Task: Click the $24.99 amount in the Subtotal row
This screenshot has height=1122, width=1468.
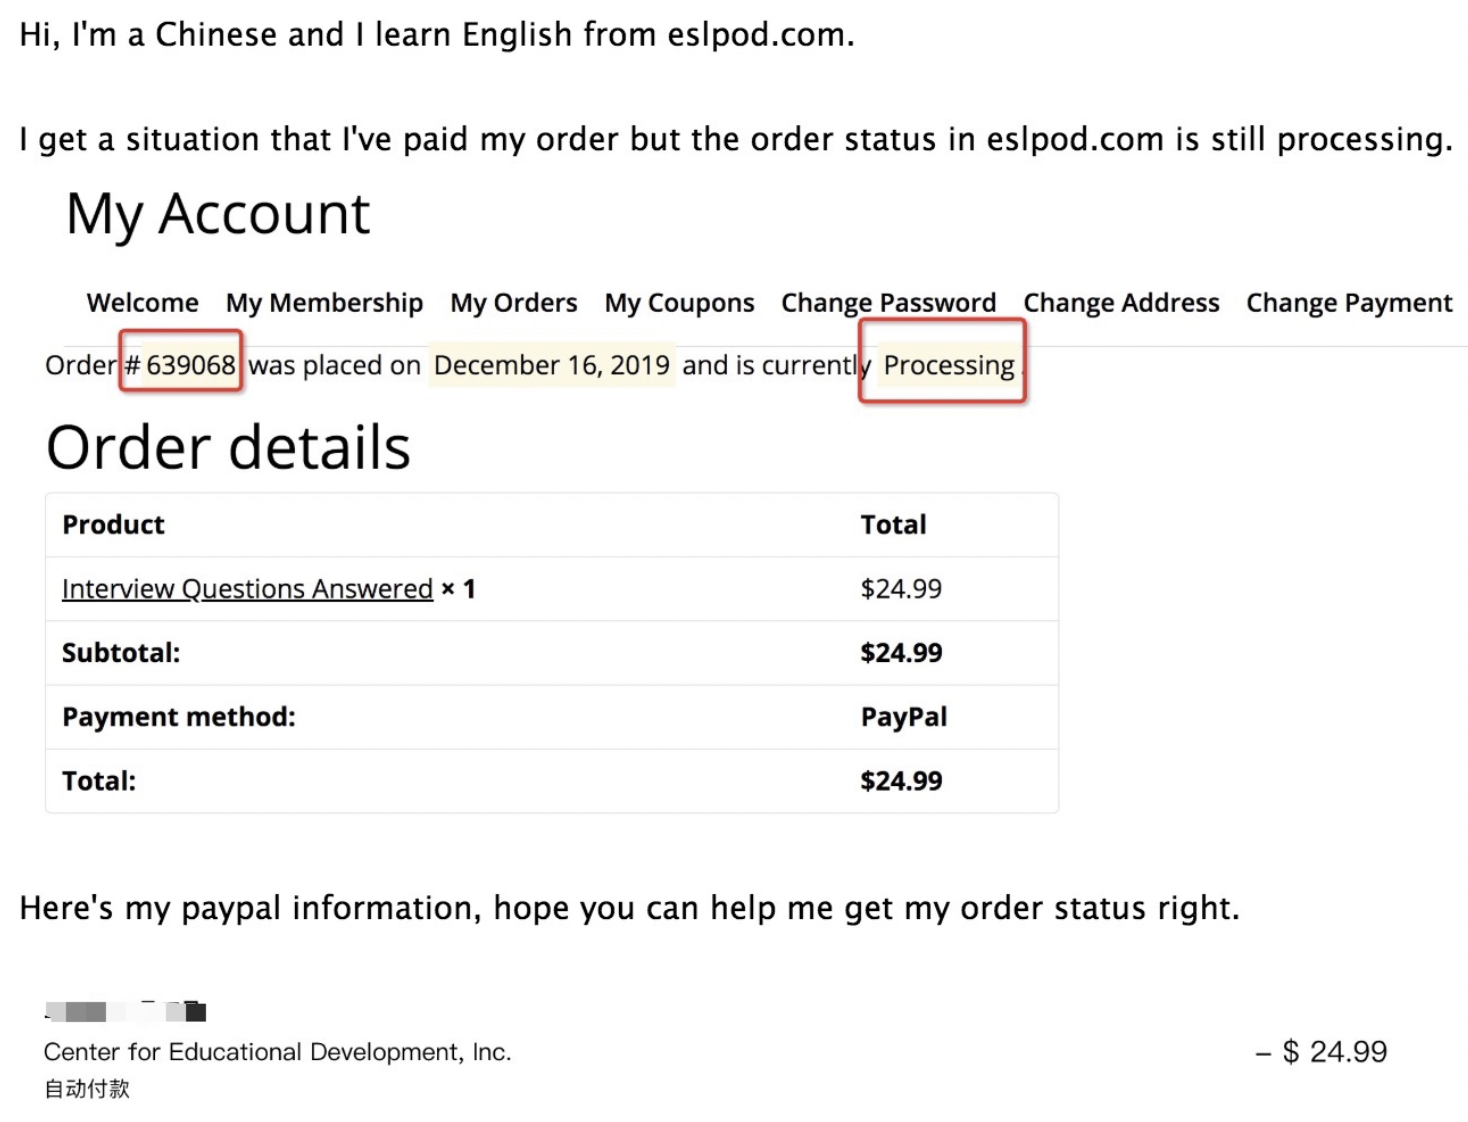Action: click(x=901, y=653)
